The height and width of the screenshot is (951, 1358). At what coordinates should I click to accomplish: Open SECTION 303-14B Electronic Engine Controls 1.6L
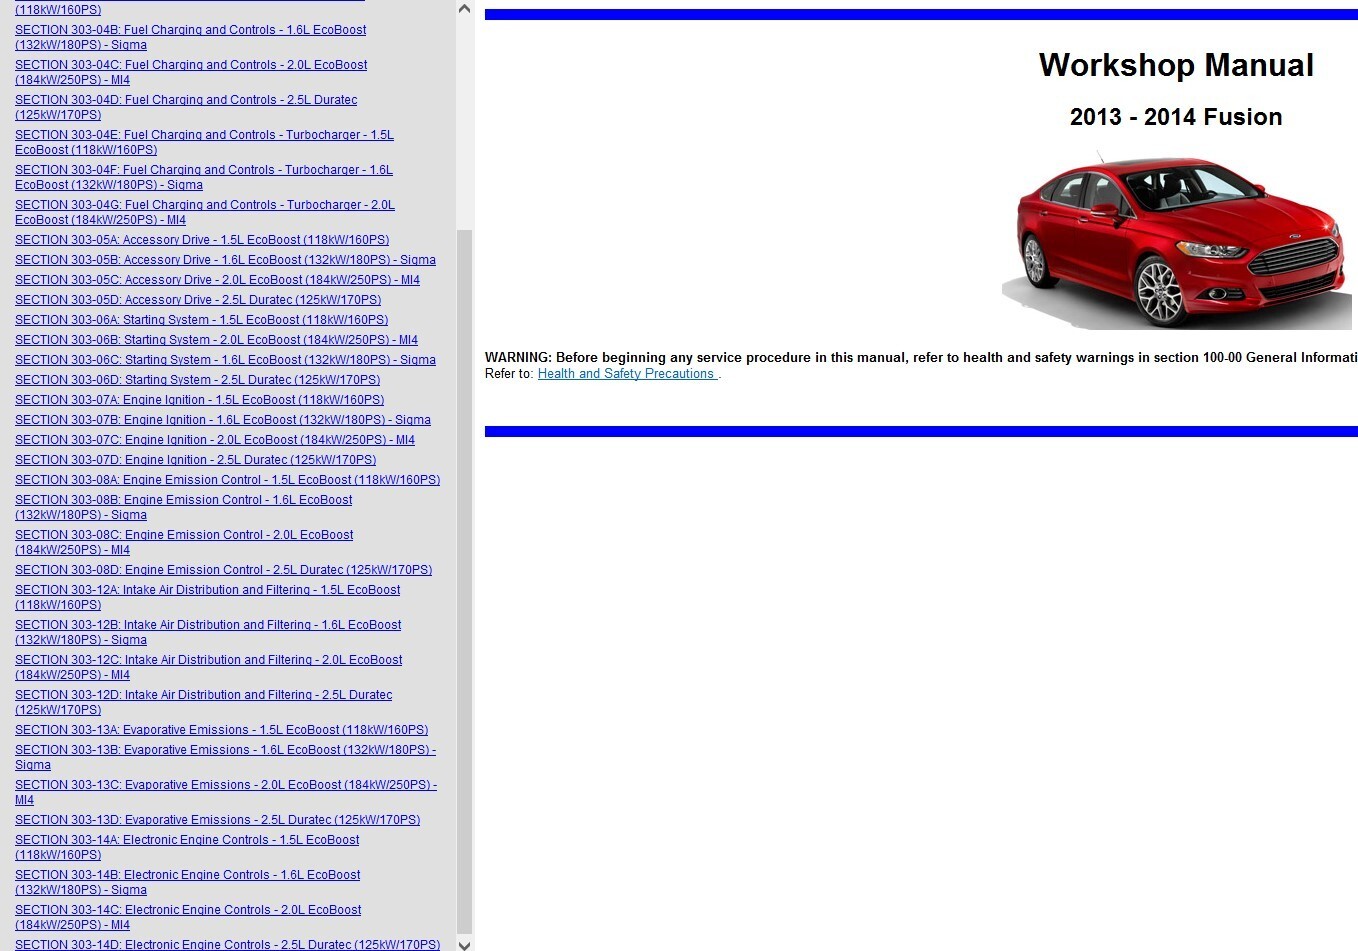[187, 882]
